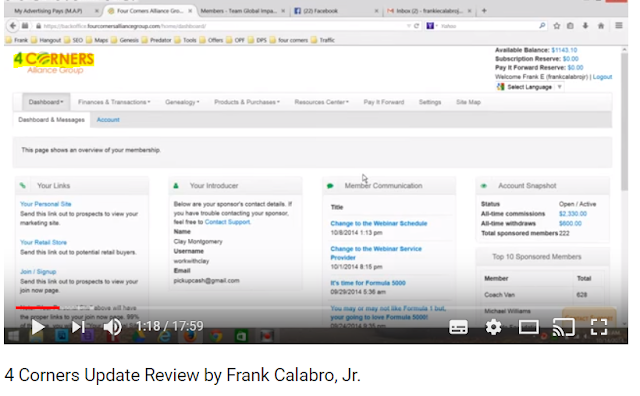Open the SEO bookmark folder

[x=73, y=40]
